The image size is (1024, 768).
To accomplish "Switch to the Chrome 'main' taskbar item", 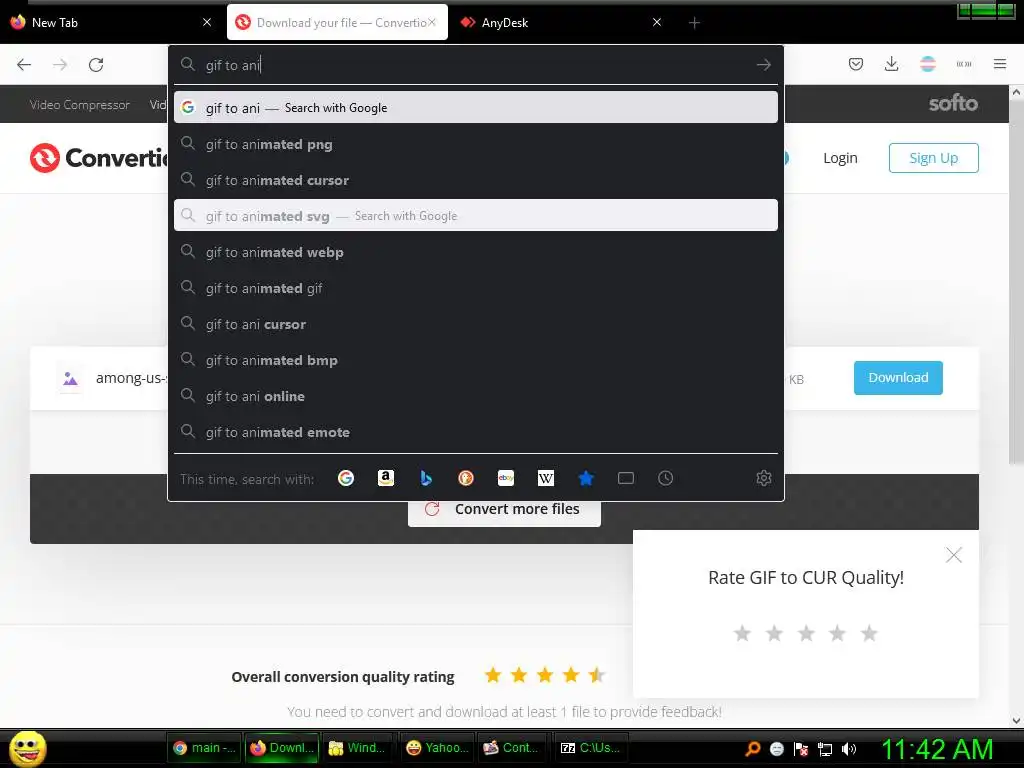I will [204, 748].
